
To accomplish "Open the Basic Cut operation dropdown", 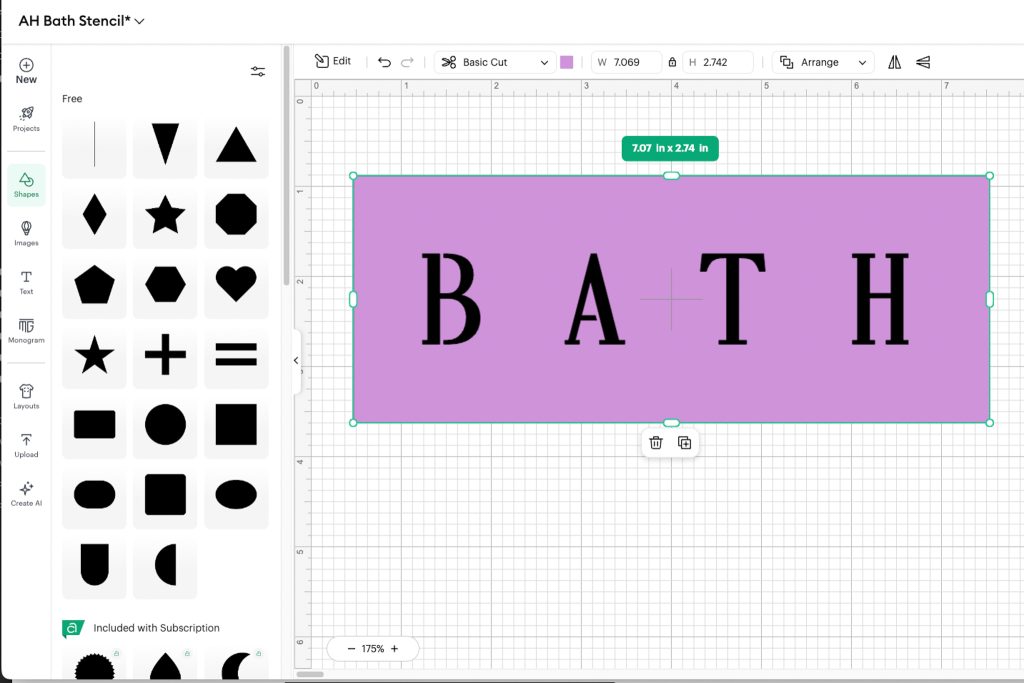I will click(494, 61).
